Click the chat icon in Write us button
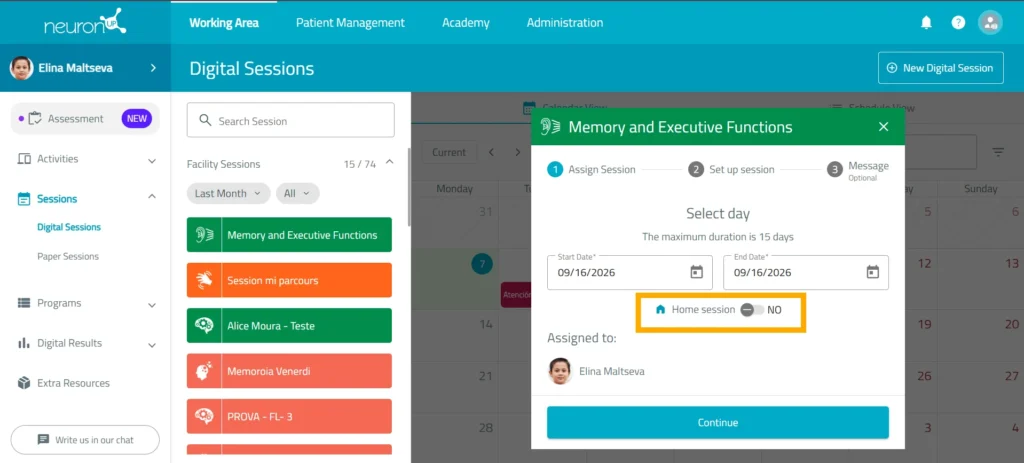The image size is (1024, 463). pos(43,439)
